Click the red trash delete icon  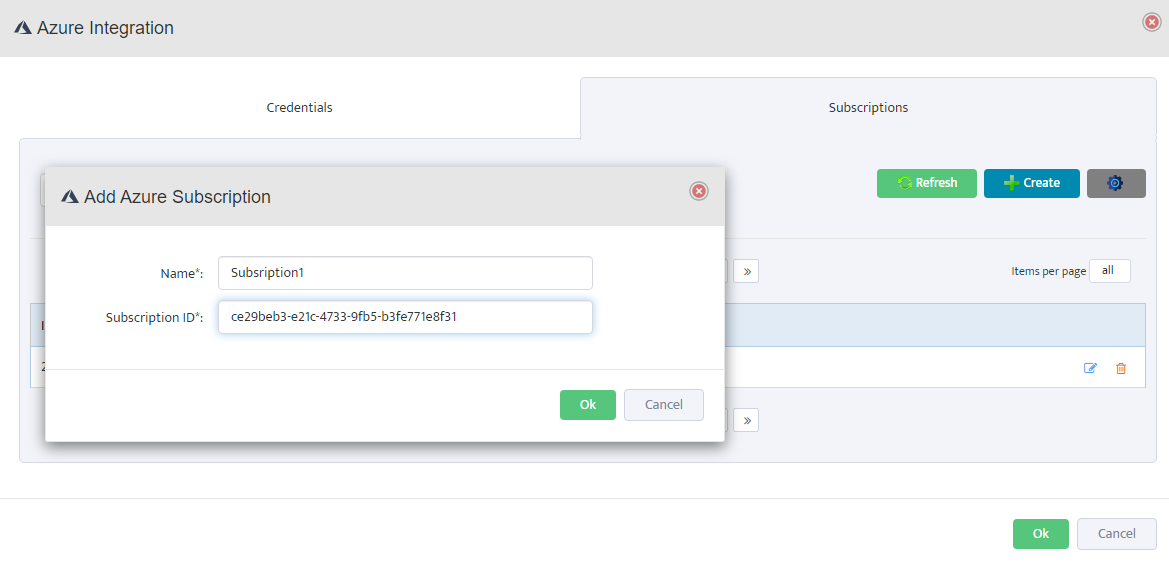click(1120, 368)
